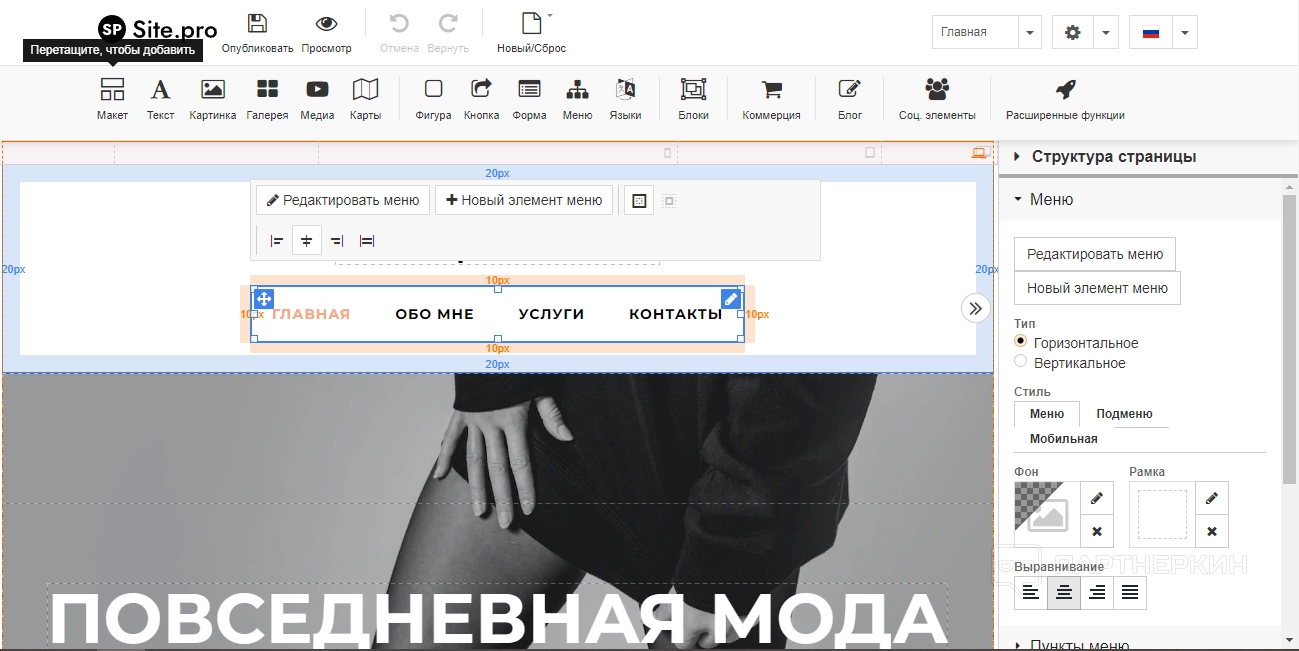Image resolution: width=1299 pixels, height=651 pixels.
Task: Click Редактировать меню in side panel
Action: point(1095,254)
